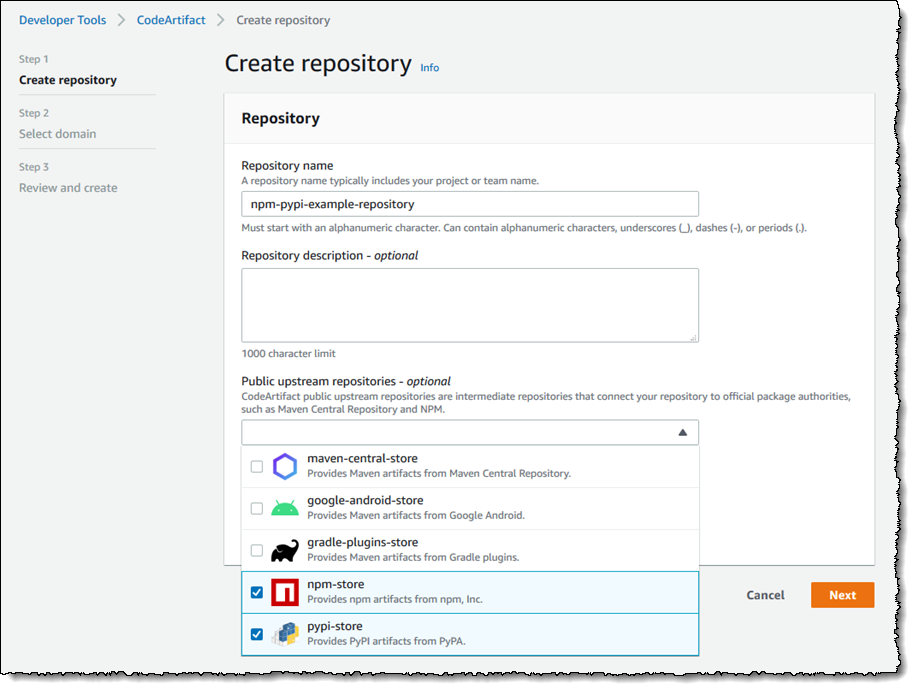This screenshot has height=694, width=917.
Task: Tick the gradle-plugins-store checkbox
Action: pyautogui.click(x=257, y=550)
